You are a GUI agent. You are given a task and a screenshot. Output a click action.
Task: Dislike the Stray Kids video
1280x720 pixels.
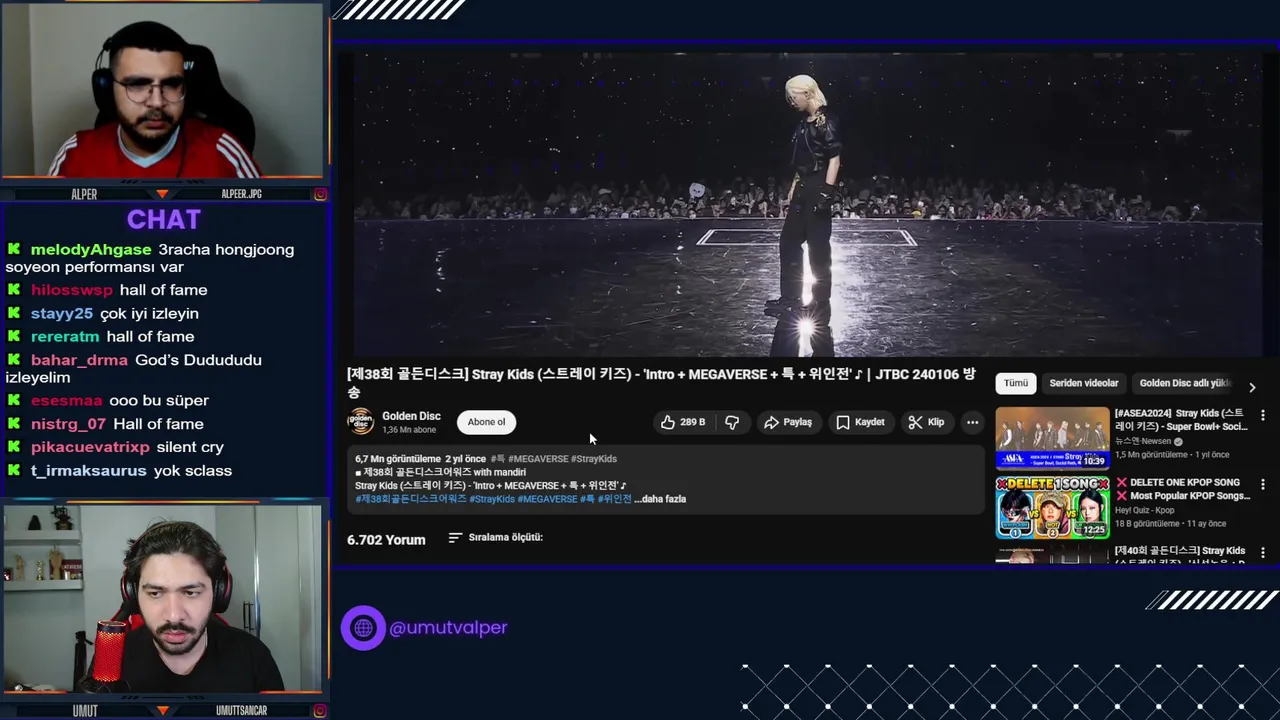coord(732,422)
